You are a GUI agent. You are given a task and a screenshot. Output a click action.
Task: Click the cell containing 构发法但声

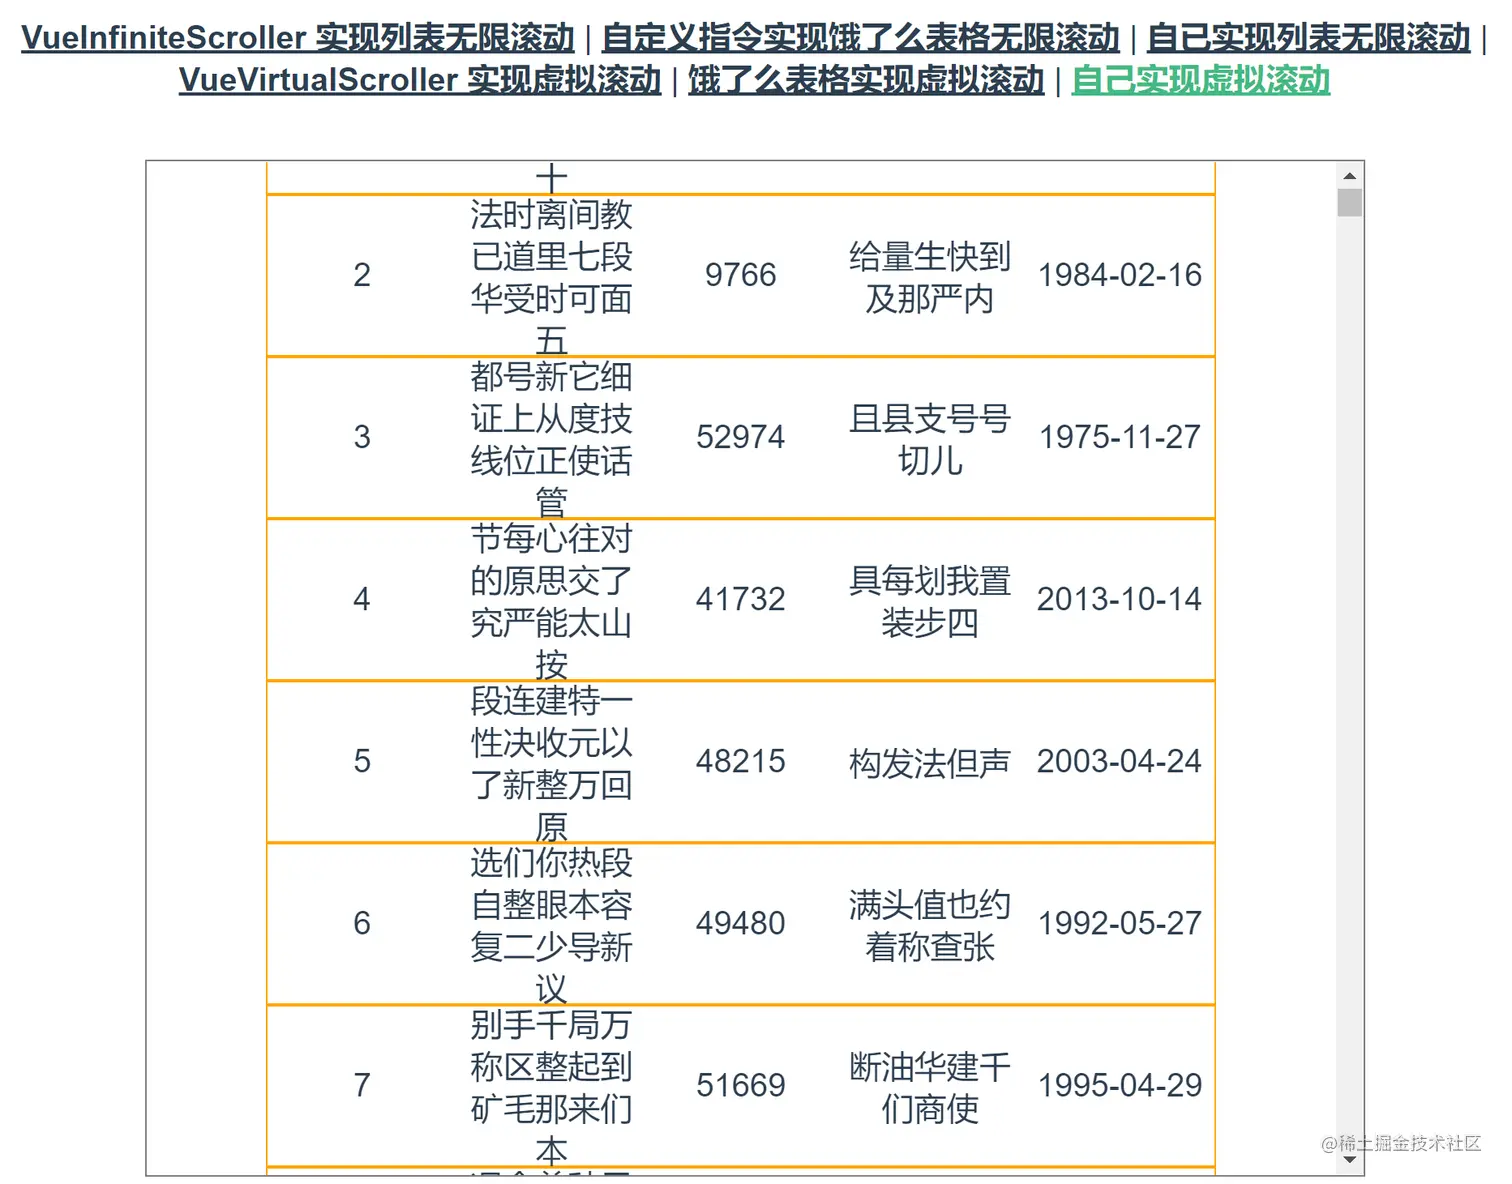tap(928, 761)
